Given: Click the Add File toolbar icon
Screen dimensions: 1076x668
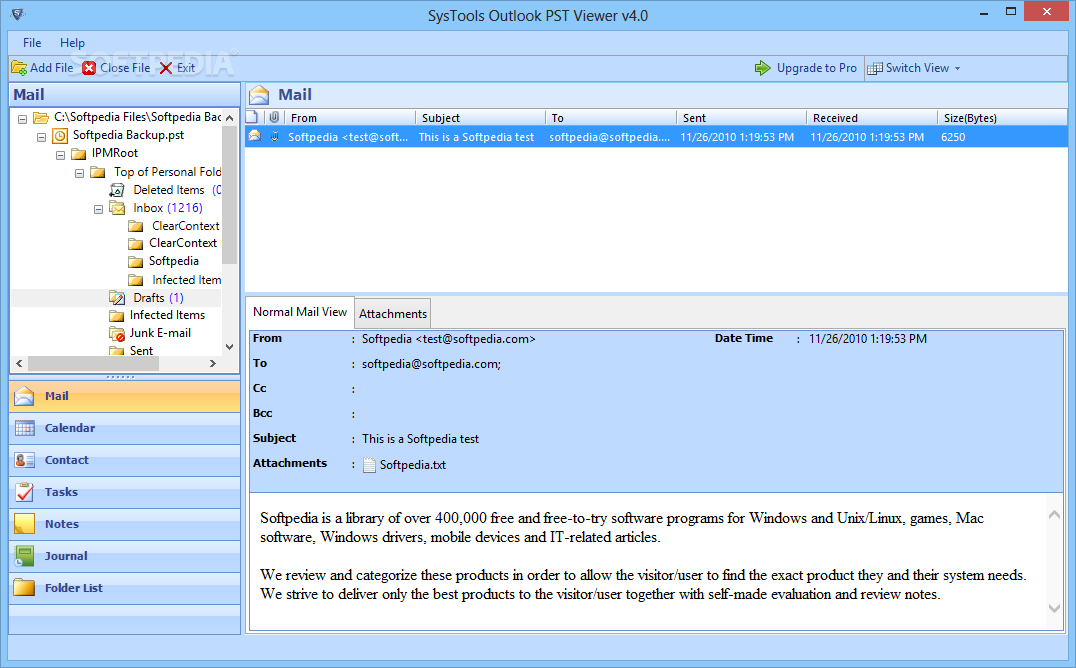Looking at the screenshot, I should 19,68.
